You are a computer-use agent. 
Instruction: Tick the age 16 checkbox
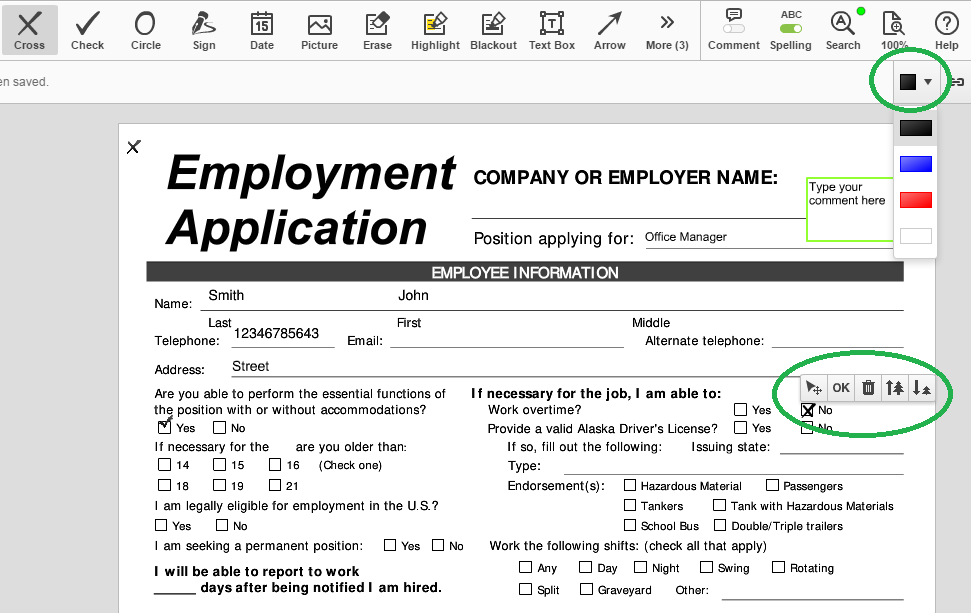coord(275,464)
